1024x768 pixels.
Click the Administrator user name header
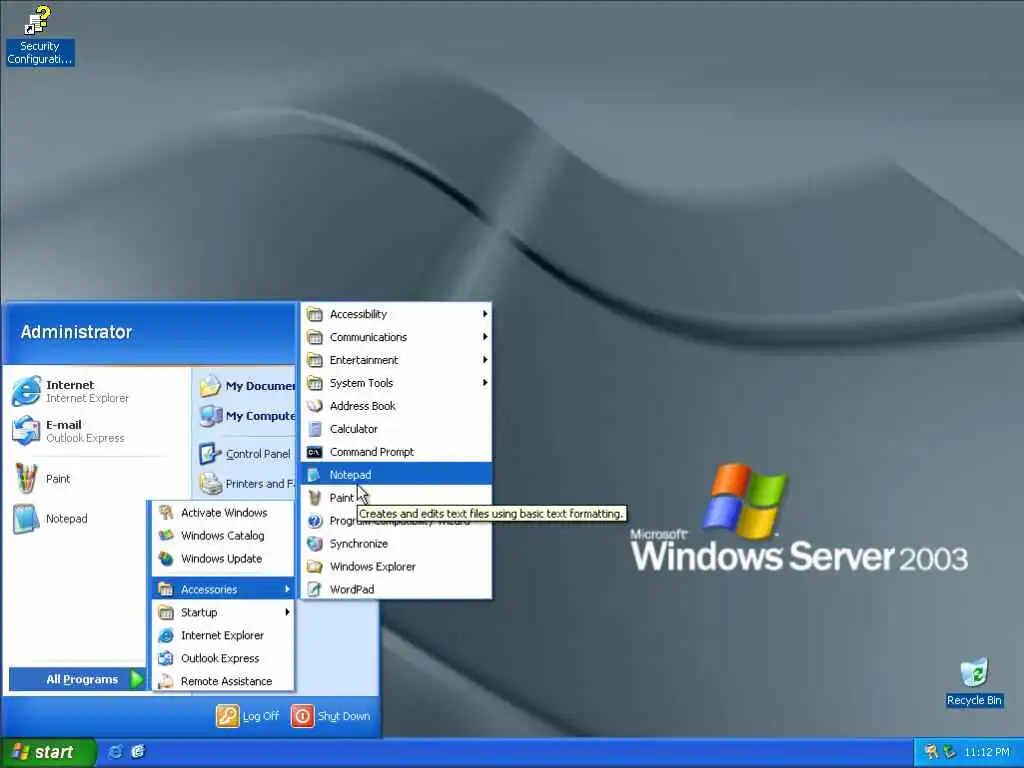coord(76,332)
